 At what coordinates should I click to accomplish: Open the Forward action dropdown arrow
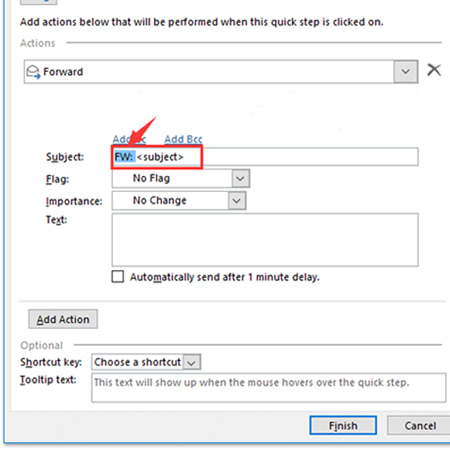(x=406, y=71)
